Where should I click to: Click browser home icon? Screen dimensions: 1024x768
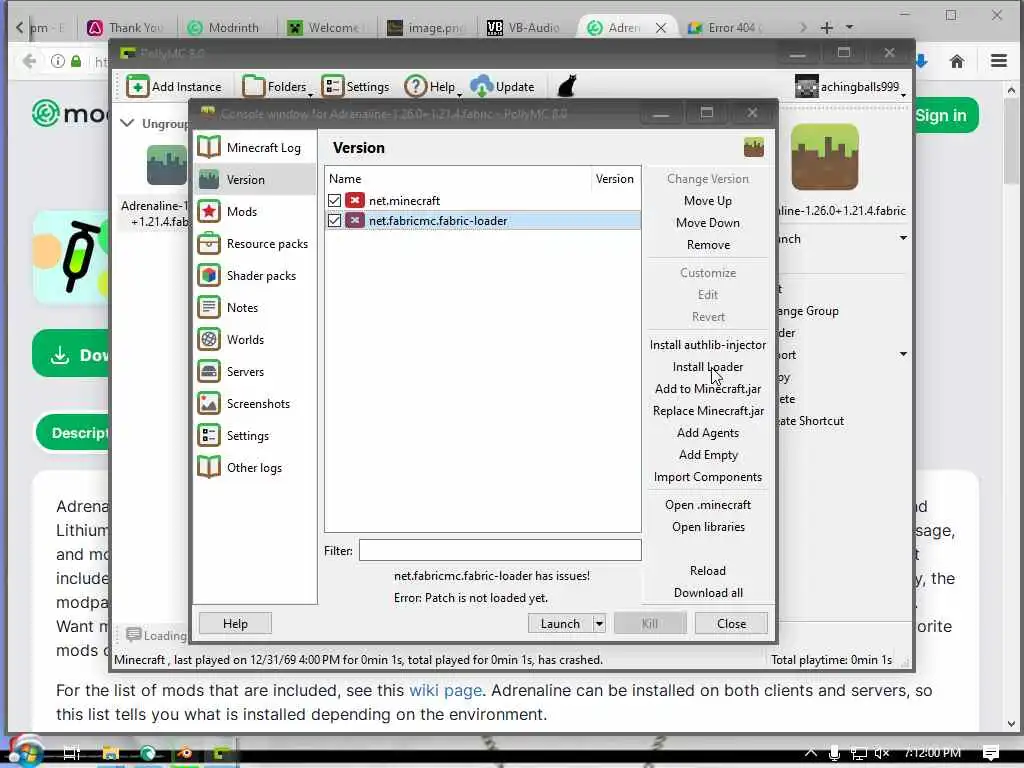957,61
